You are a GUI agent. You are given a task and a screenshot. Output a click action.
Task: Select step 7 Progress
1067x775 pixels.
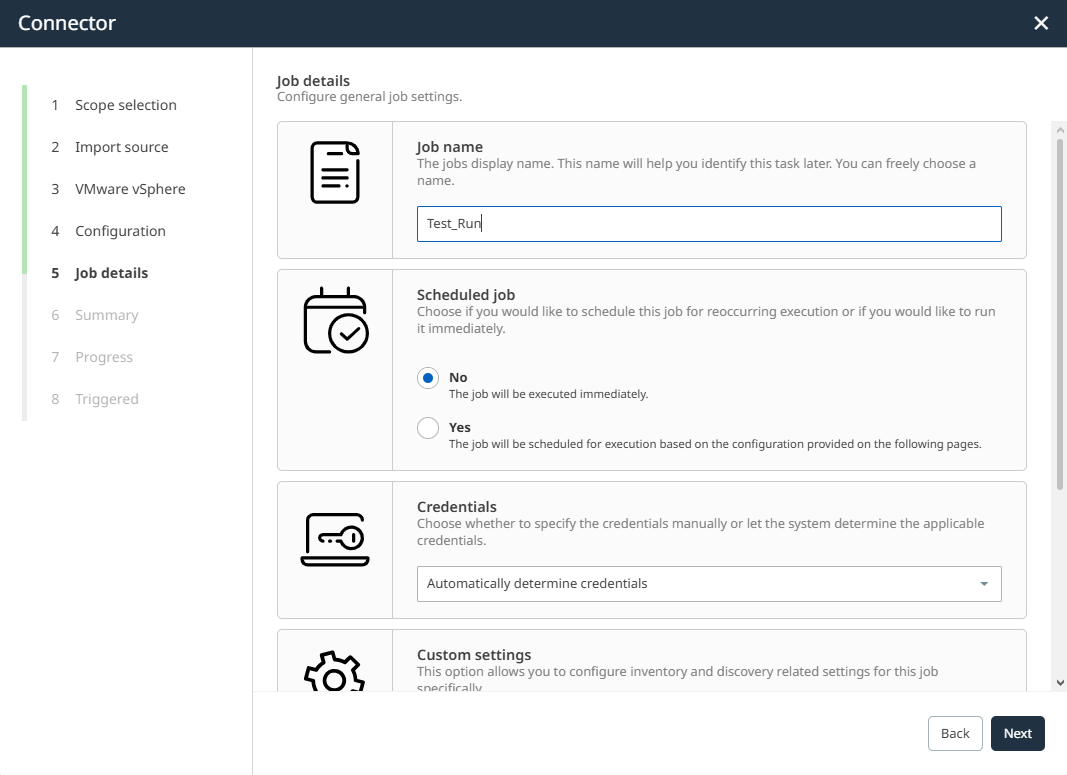(x=92, y=357)
